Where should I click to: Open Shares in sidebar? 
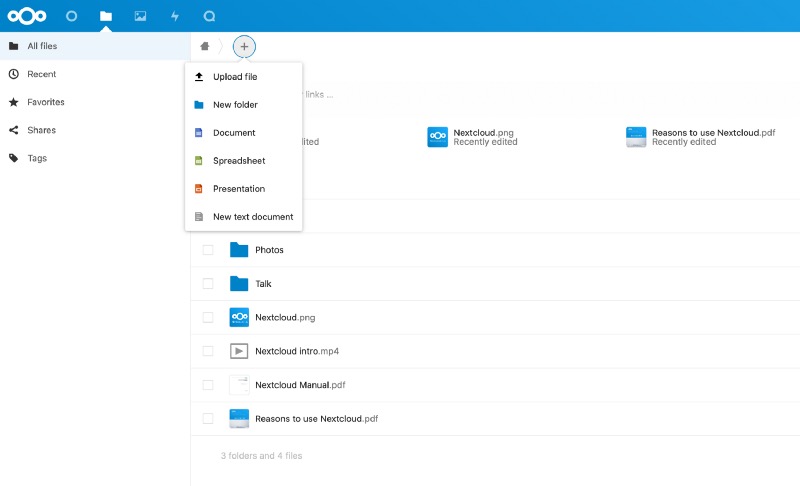point(95,130)
